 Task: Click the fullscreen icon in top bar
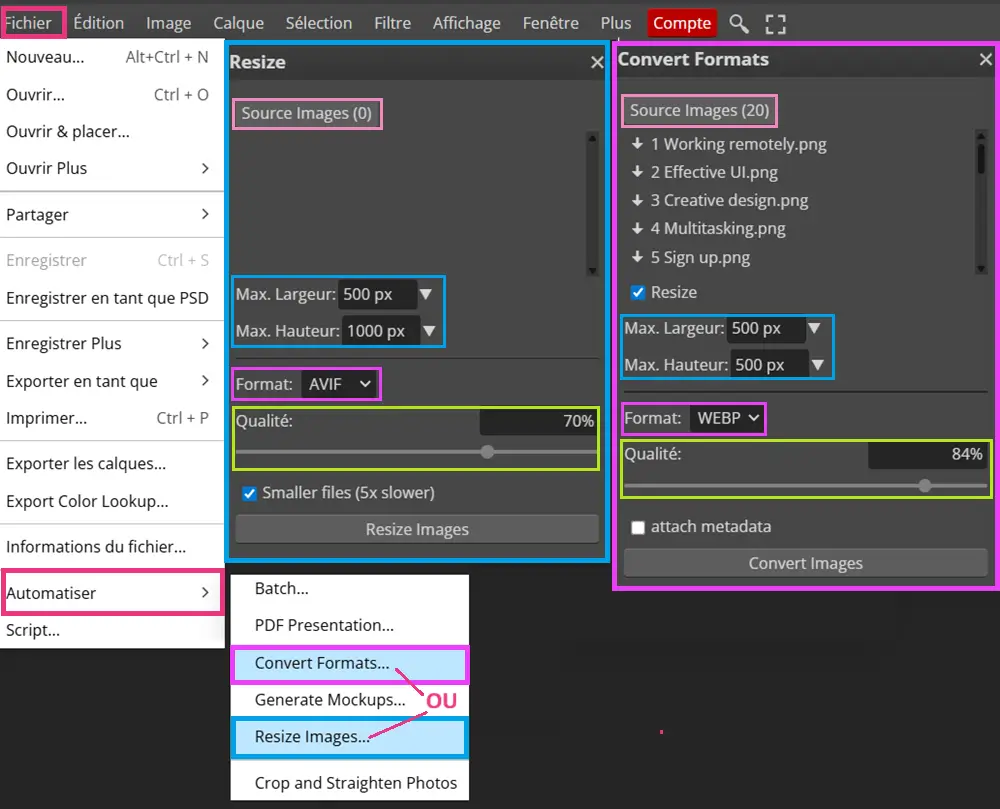[x=775, y=23]
